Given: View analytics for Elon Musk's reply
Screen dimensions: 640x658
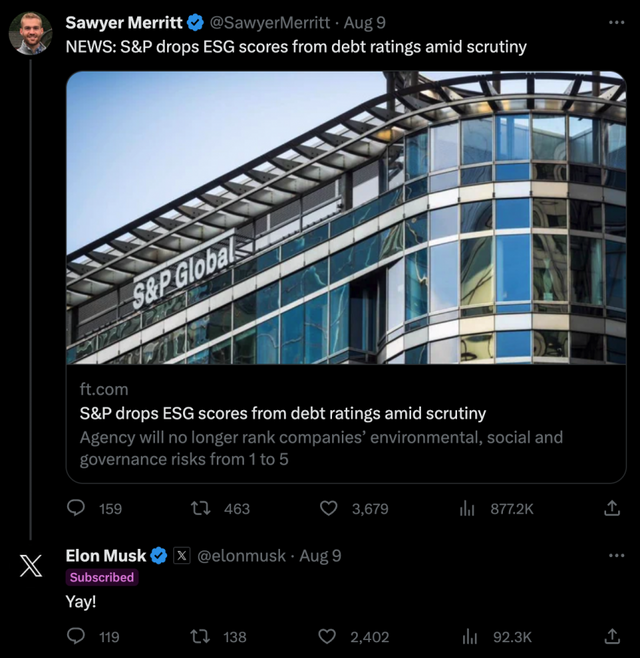Looking at the screenshot, I should point(466,636).
